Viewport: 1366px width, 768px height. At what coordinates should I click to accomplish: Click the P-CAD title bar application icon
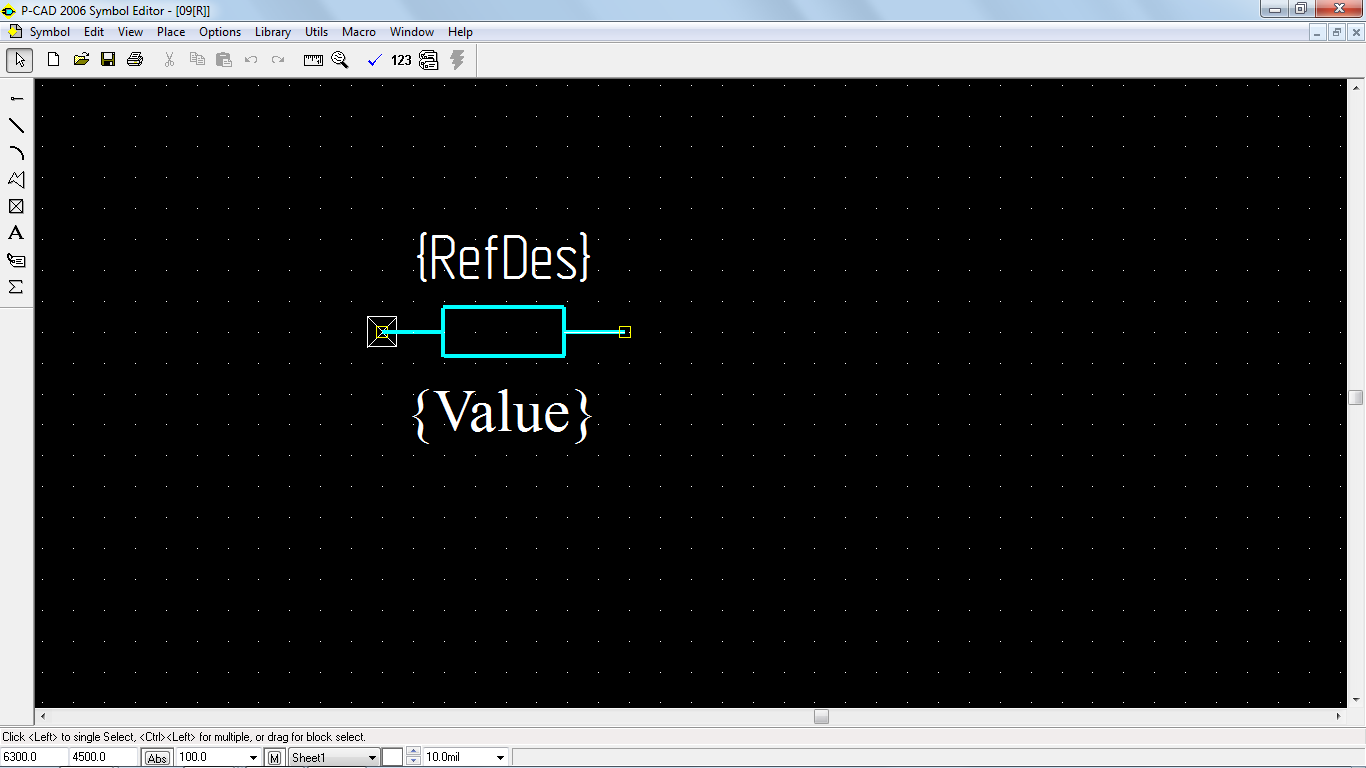click(9, 10)
